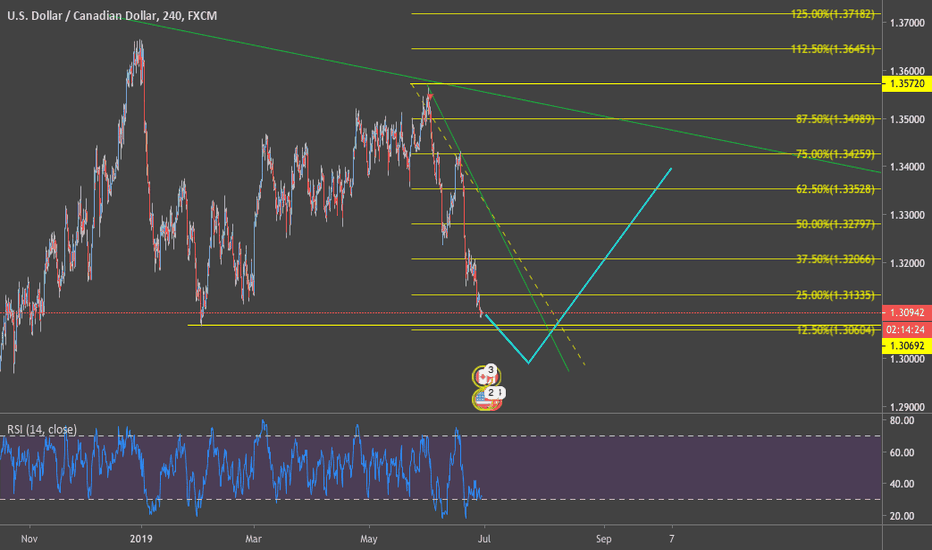Select the 125.00%(1.37182) Fibonacci level label
The image size is (932, 550).
(x=832, y=14)
